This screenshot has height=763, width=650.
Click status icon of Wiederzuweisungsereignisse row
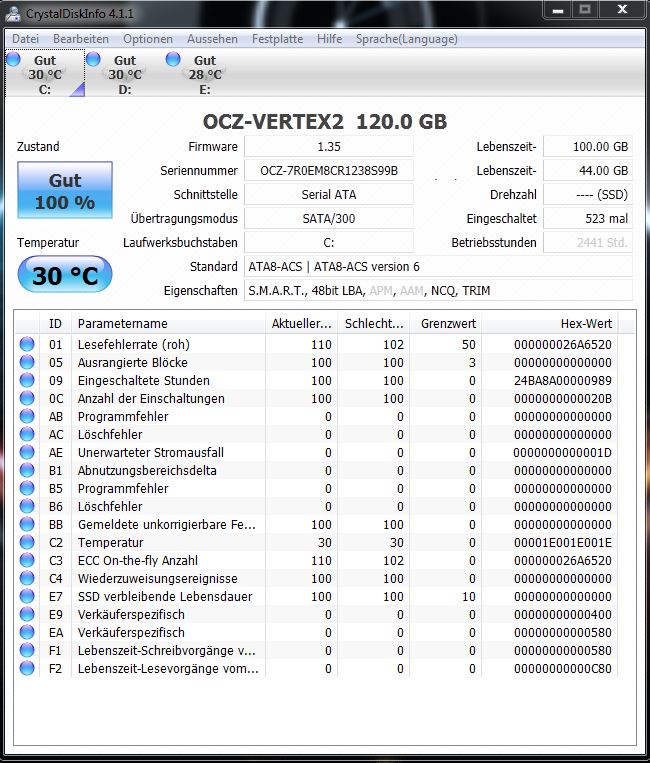27,578
